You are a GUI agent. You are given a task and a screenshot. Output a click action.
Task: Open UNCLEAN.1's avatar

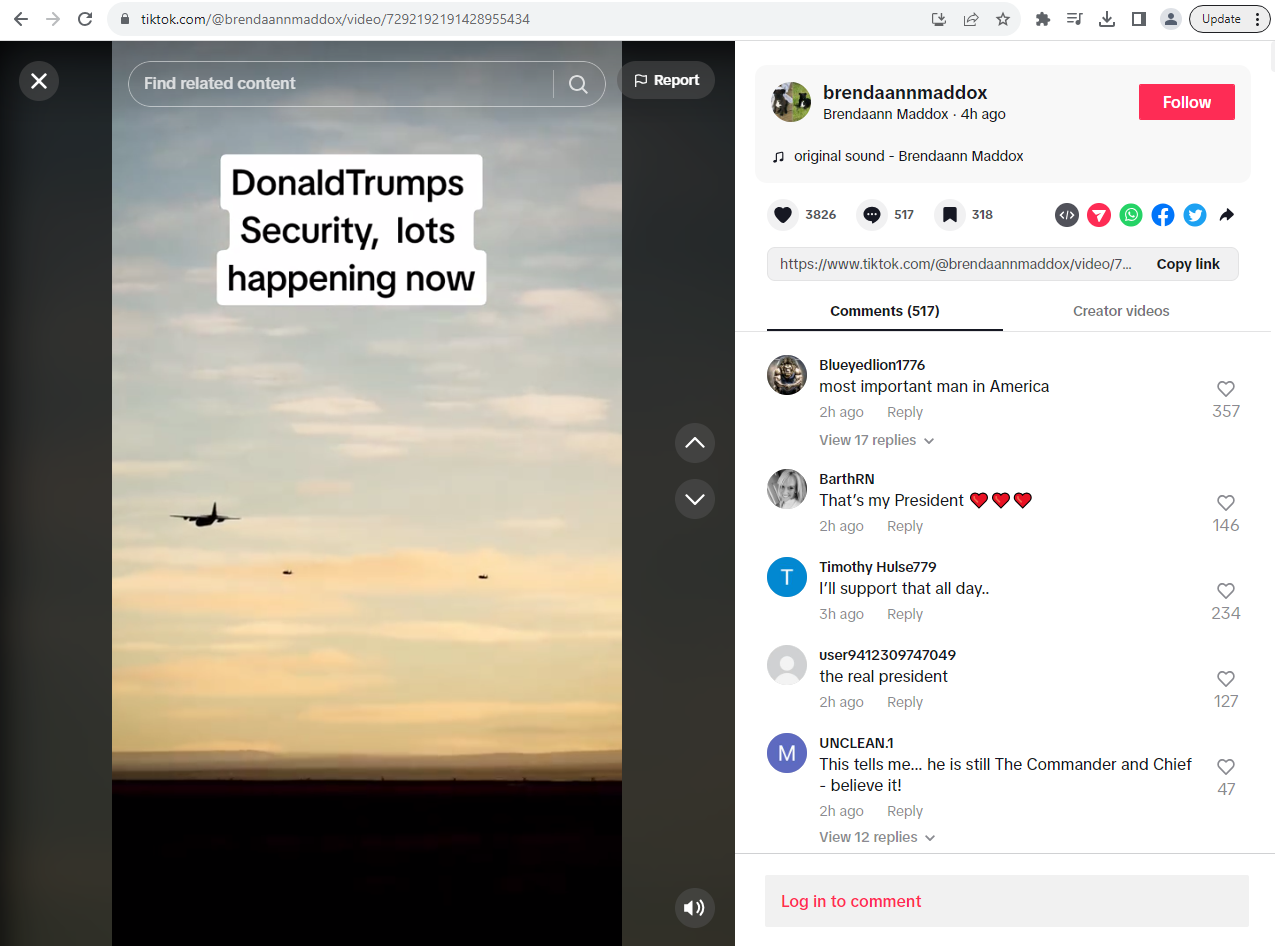(787, 753)
